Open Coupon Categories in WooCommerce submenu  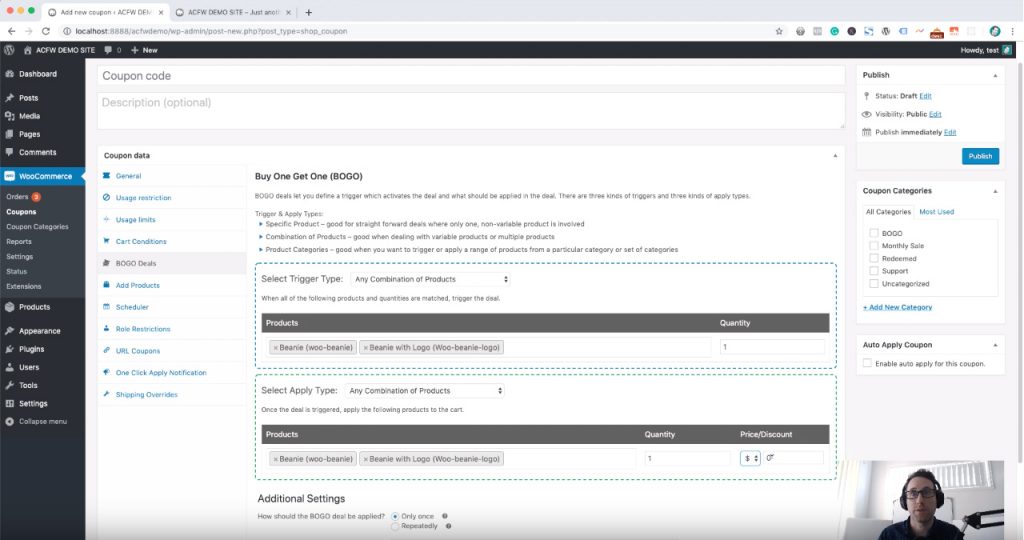click(37, 227)
